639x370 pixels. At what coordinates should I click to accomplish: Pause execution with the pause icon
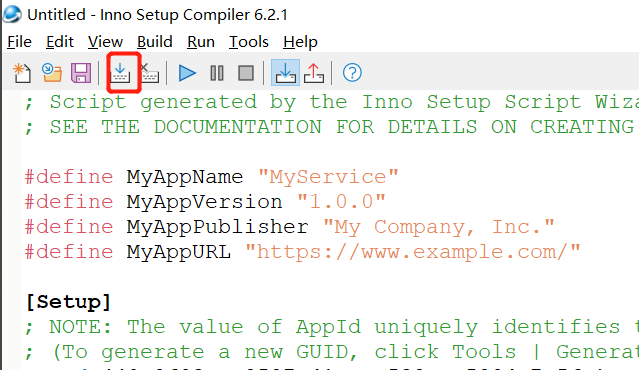point(217,73)
